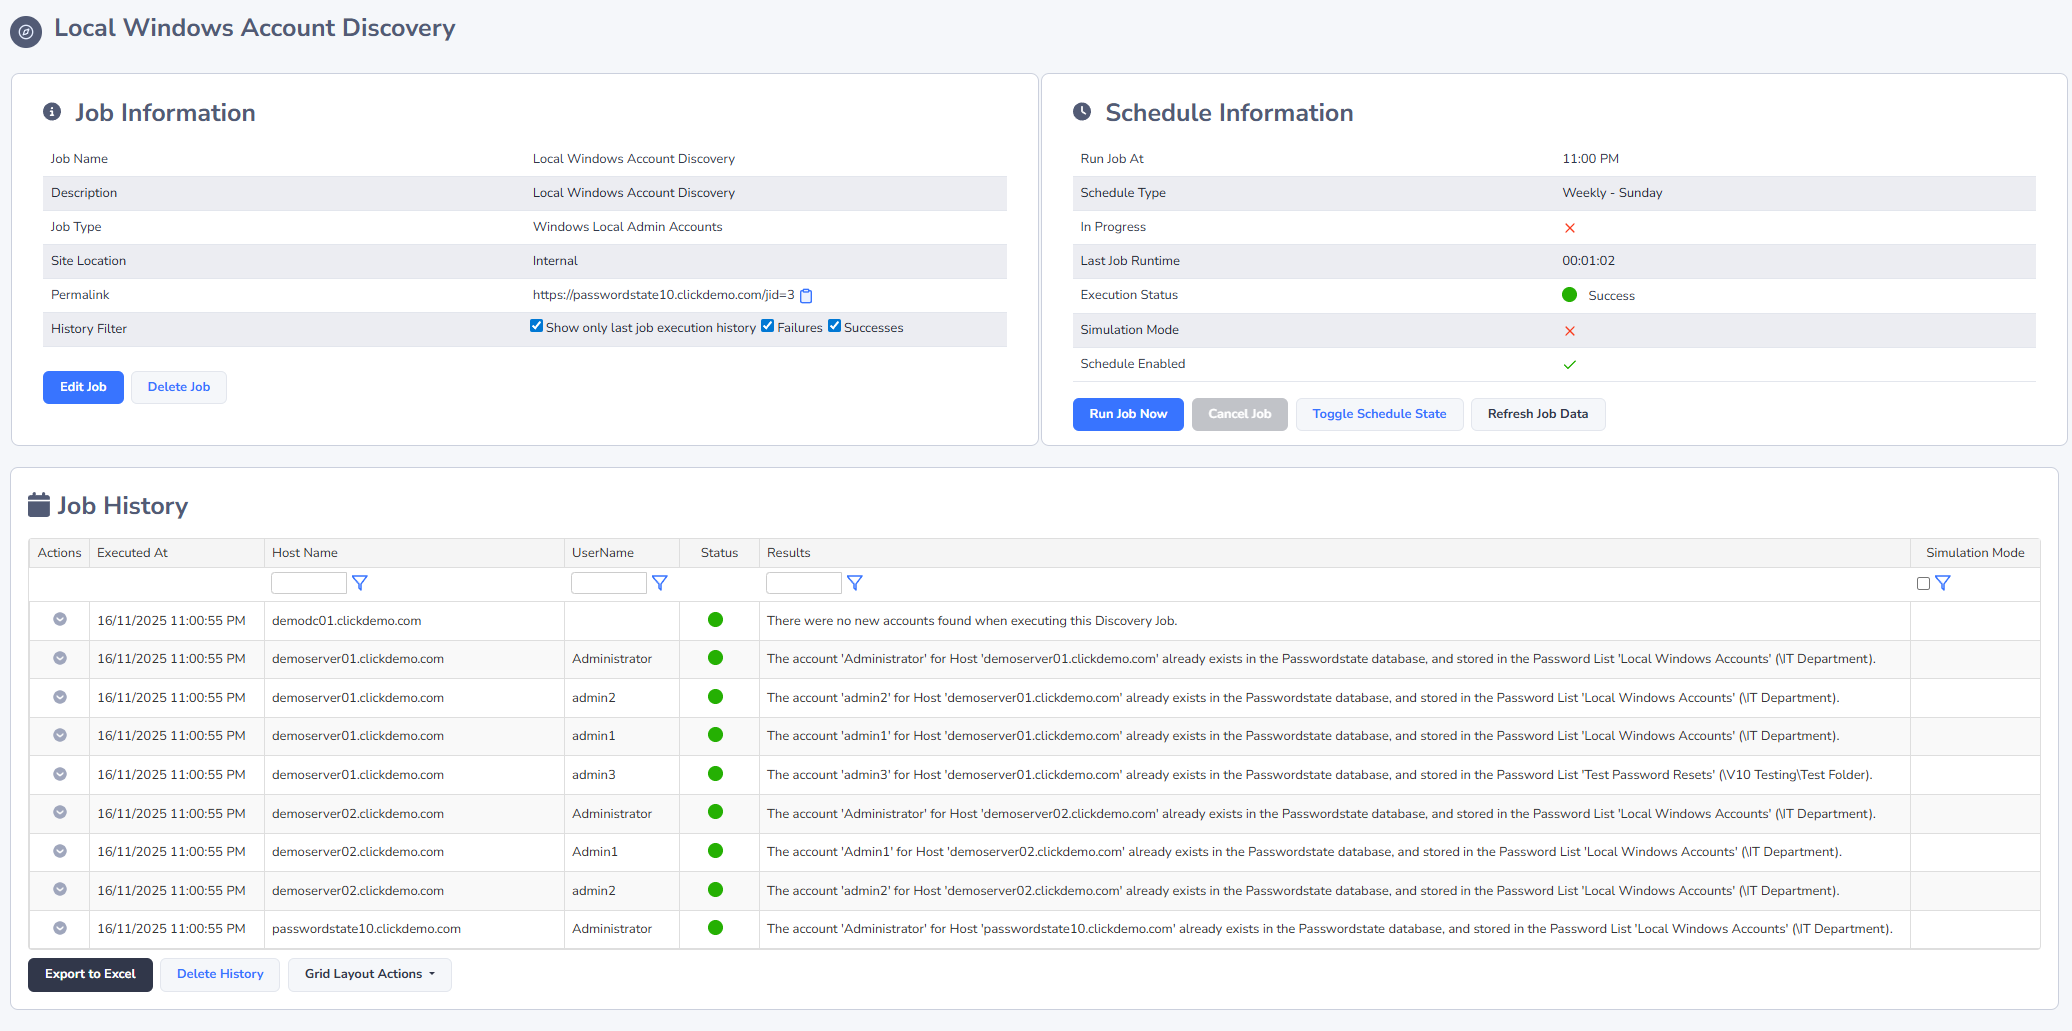Toggle the Failures history filter checkbox
This screenshot has height=1031, width=2072.
coord(768,326)
